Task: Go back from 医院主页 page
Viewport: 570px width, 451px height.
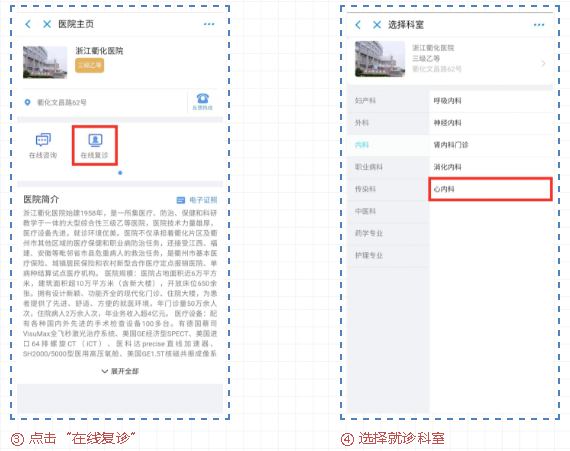Action: (28, 24)
